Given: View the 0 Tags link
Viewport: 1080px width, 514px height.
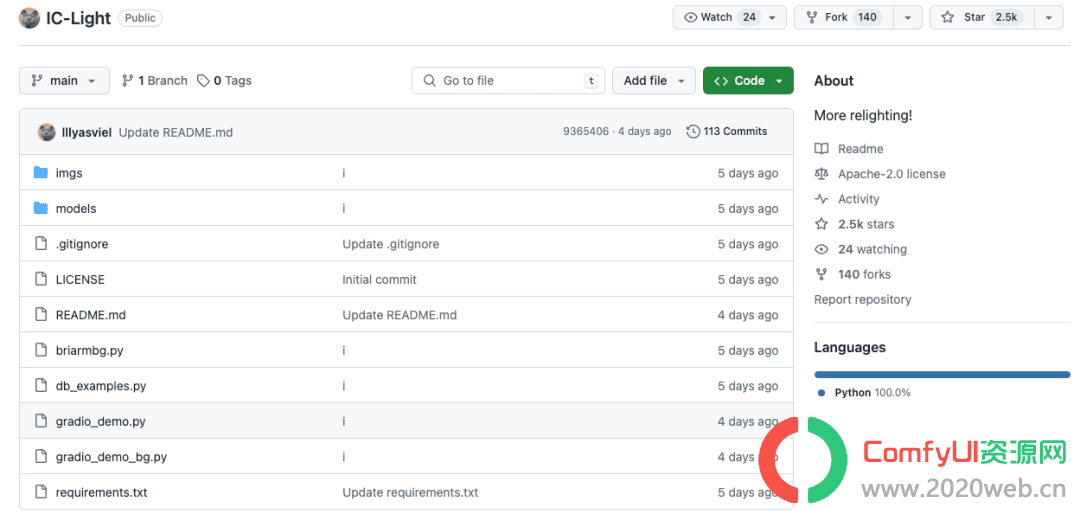Looking at the screenshot, I should point(225,81).
